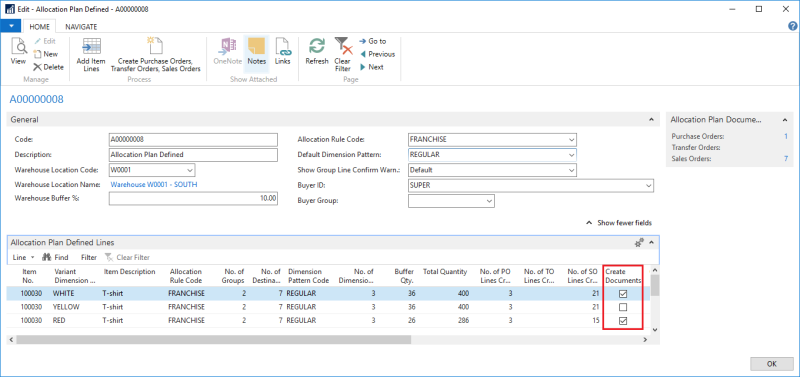The image size is (800, 377).
Task: Click the lines part settings gear icon
Action: click(639, 243)
